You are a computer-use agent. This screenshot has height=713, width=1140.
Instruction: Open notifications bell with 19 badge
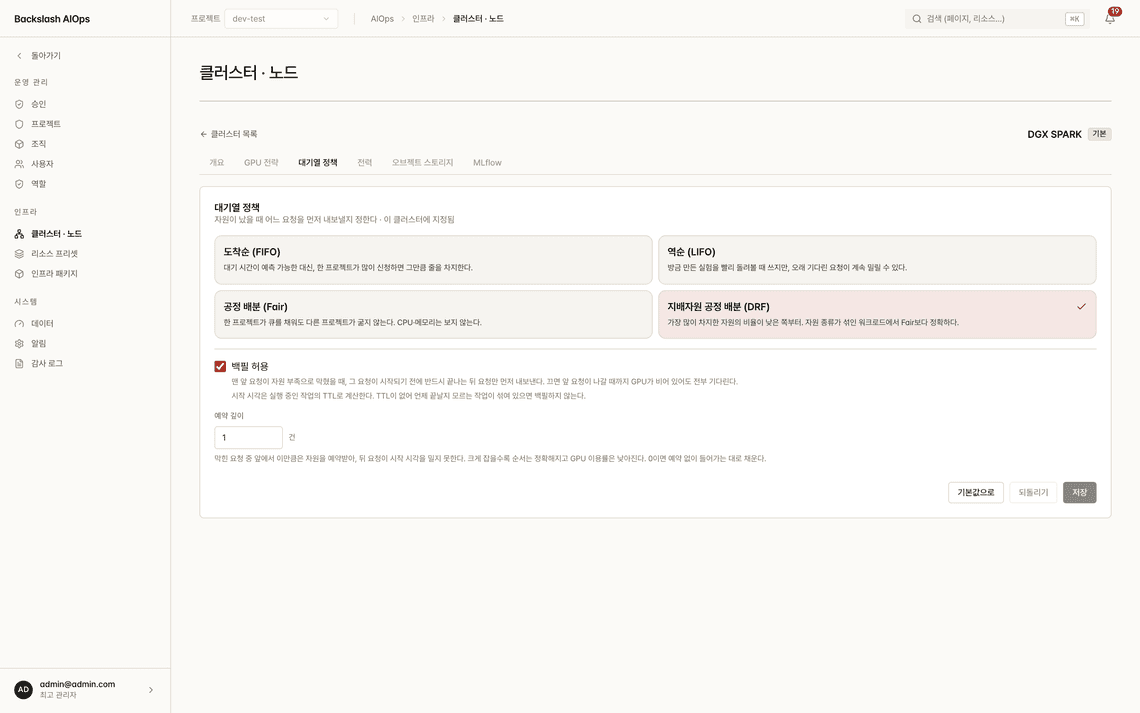[1110, 19]
